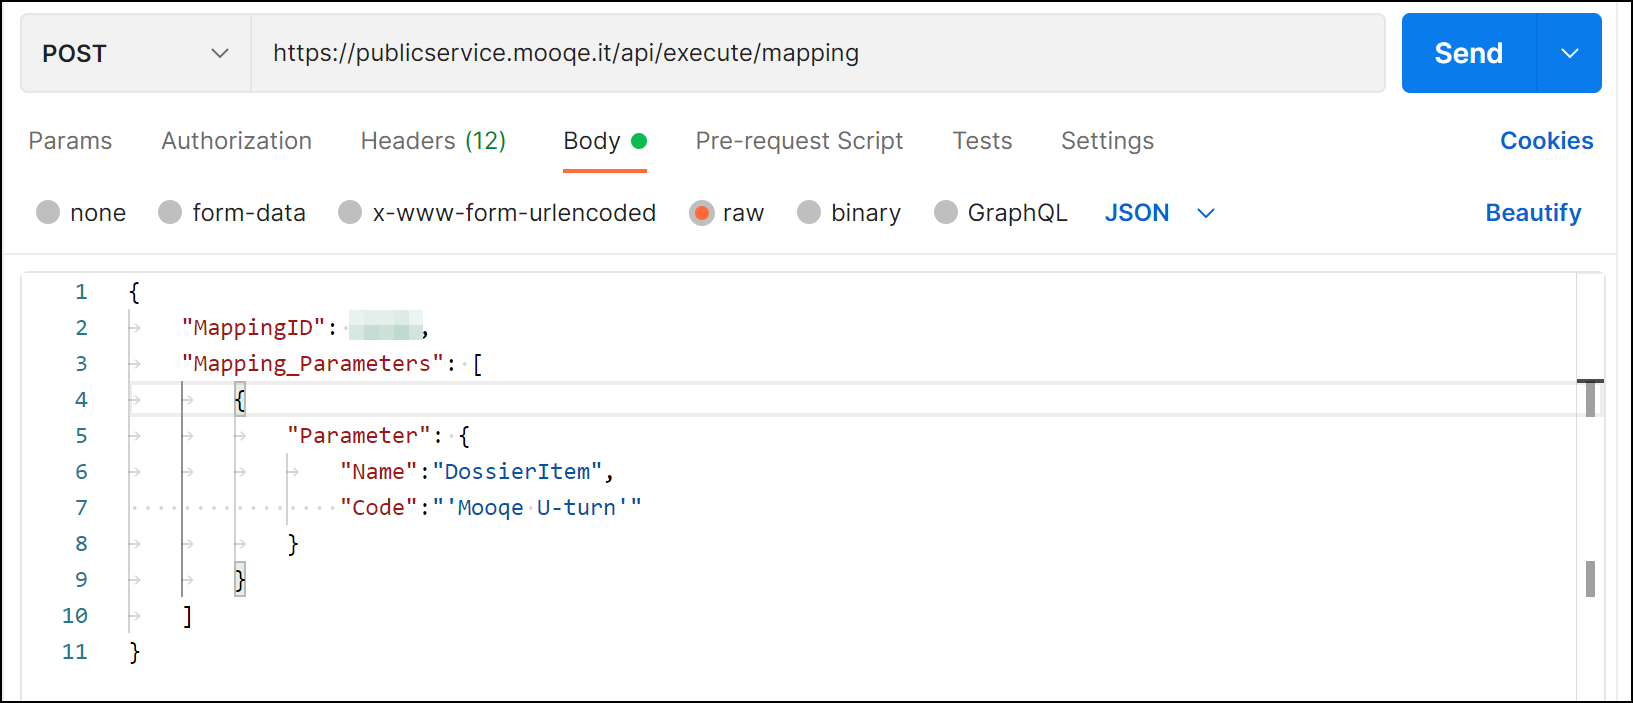Click the Cookies link
The width and height of the screenshot is (1633, 703).
click(1546, 141)
